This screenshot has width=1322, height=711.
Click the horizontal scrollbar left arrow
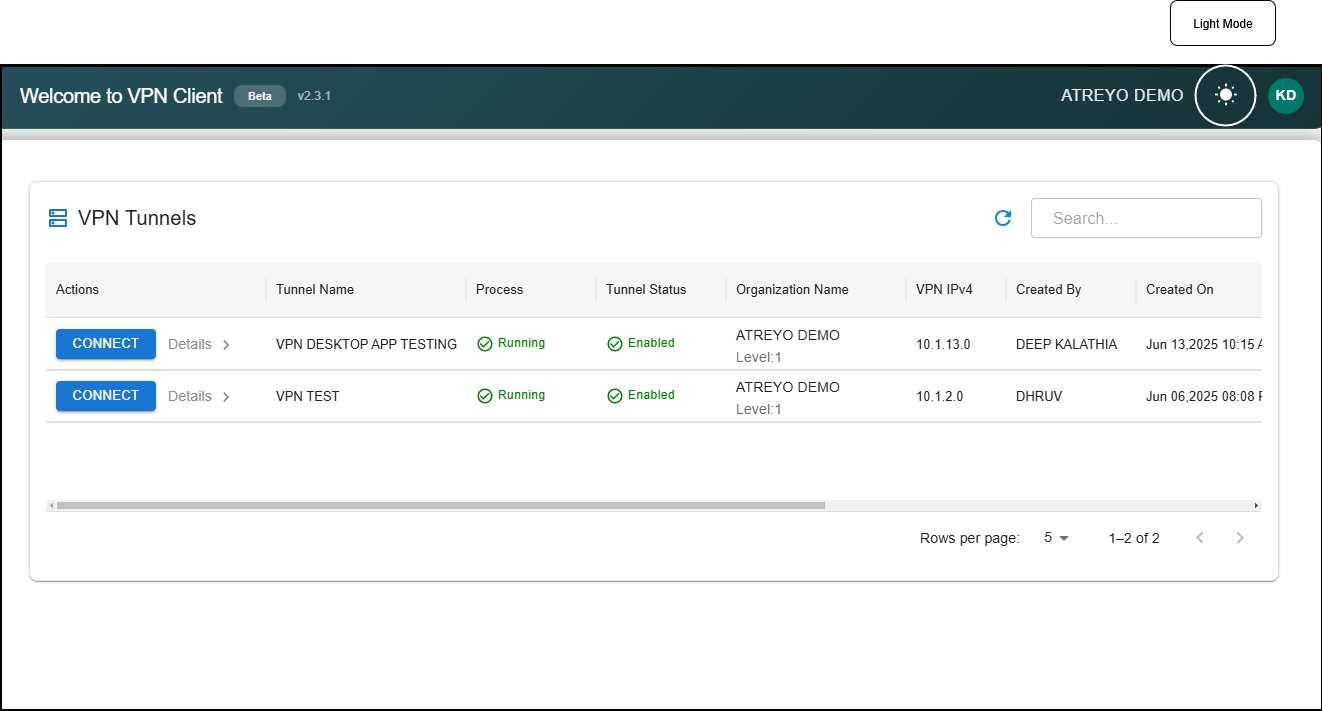[x=51, y=506]
